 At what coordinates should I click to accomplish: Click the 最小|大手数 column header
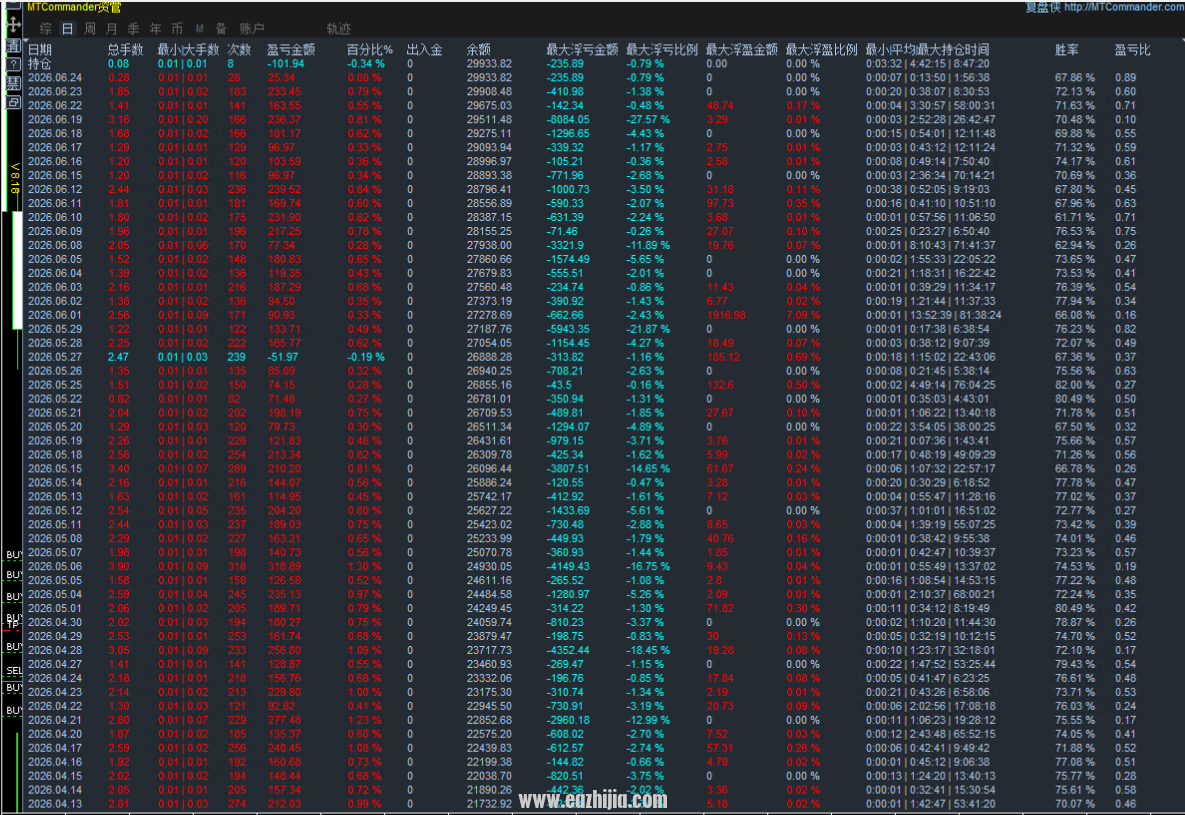click(188, 50)
